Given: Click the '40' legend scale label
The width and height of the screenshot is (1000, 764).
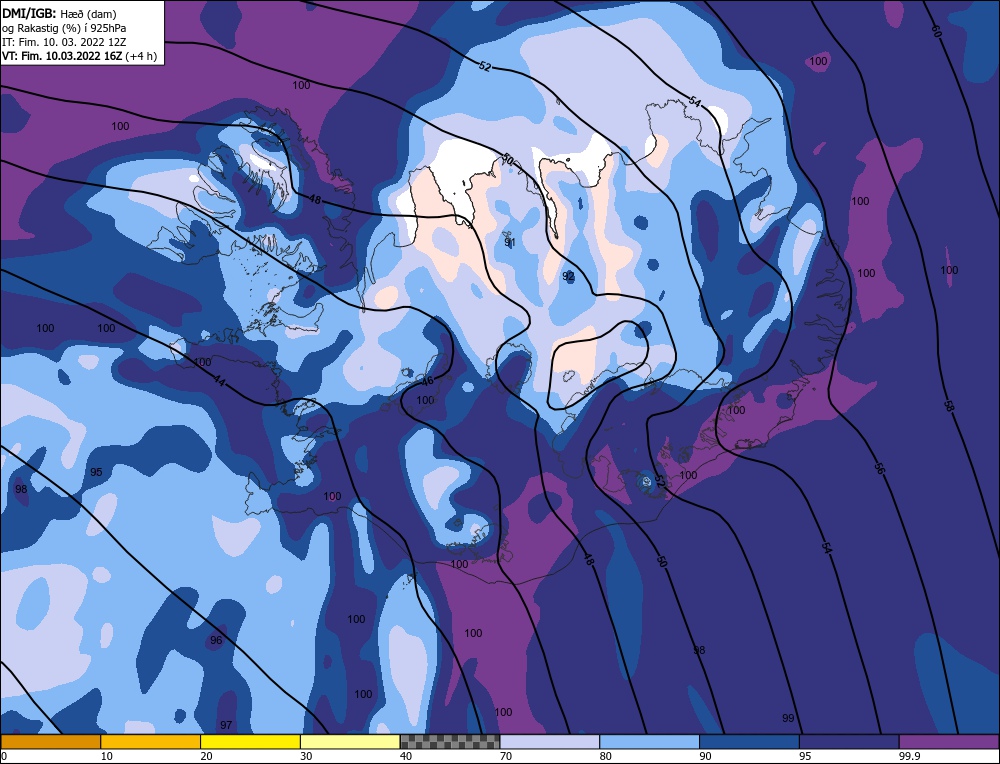Looking at the screenshot, I should click(406, 756).
